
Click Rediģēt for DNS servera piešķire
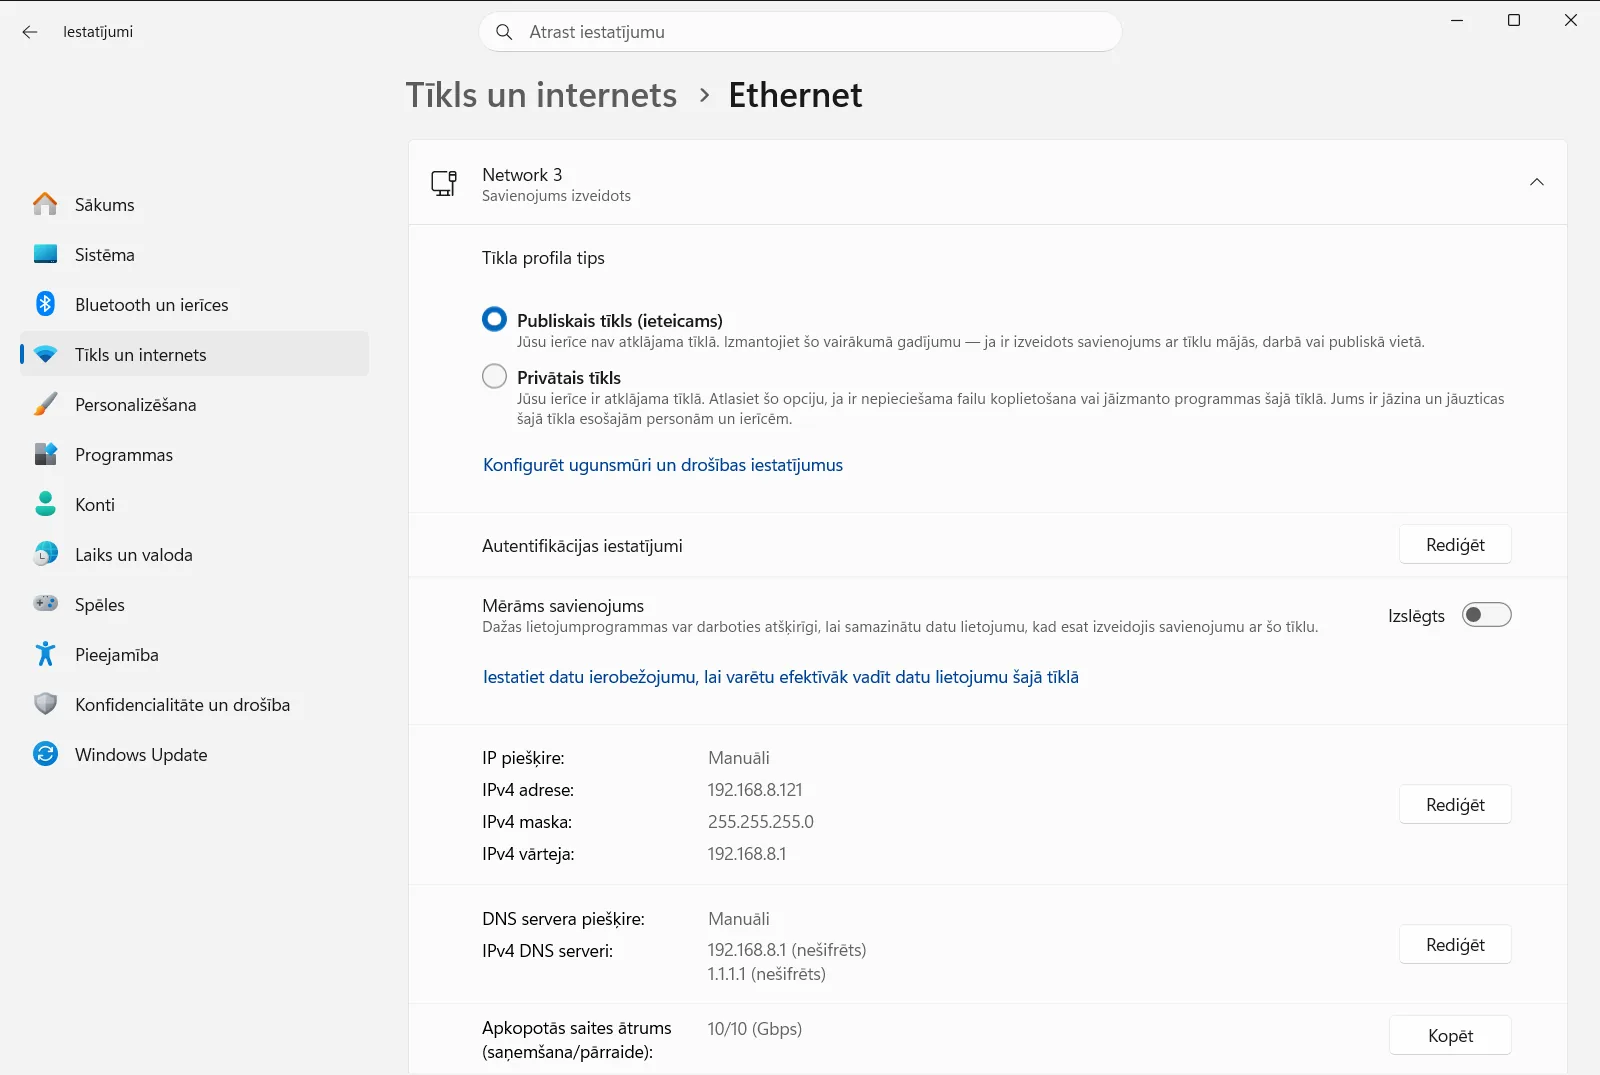pyautogui.click(x=1455, y=945)
